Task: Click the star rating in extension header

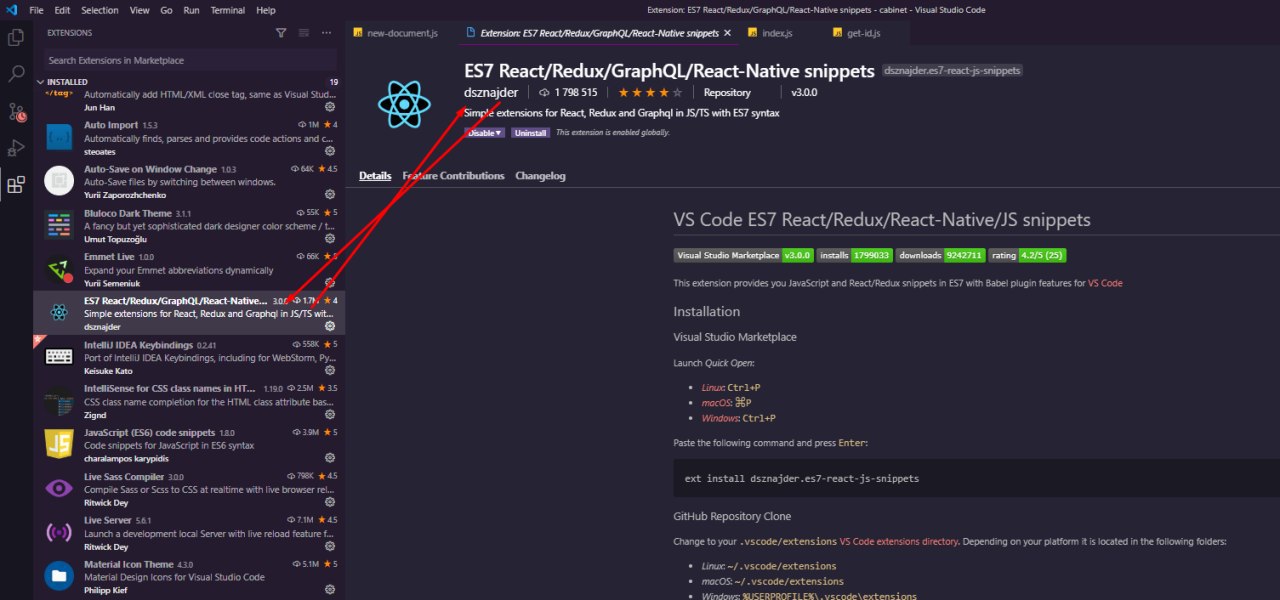Action: pos(650,93)
